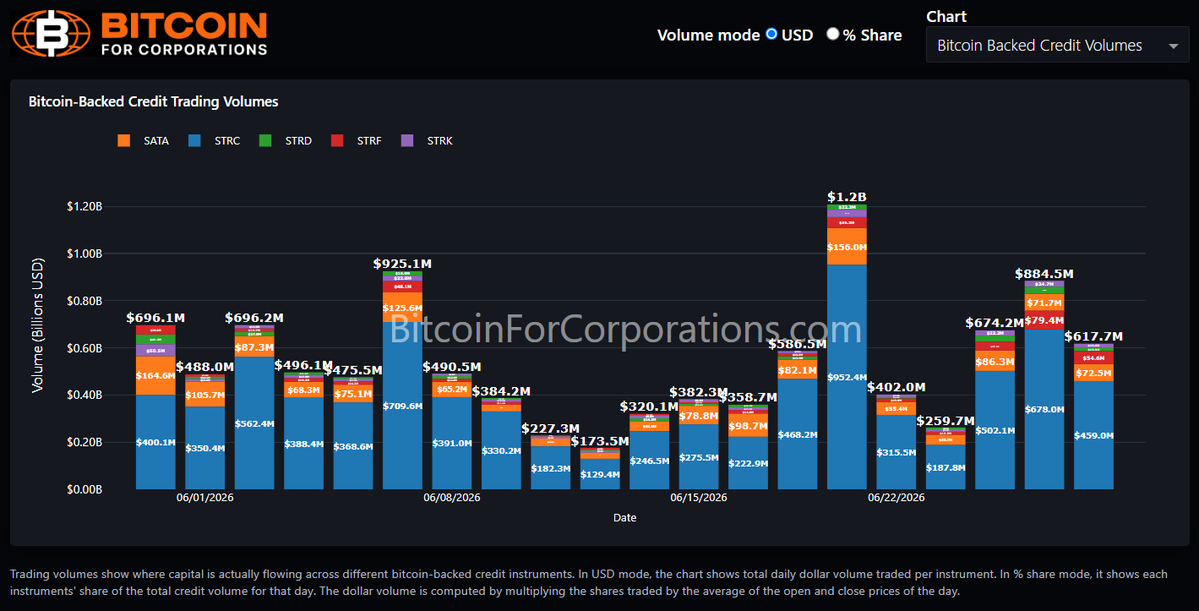Toggle the STRC blue legend swatch

195,141
